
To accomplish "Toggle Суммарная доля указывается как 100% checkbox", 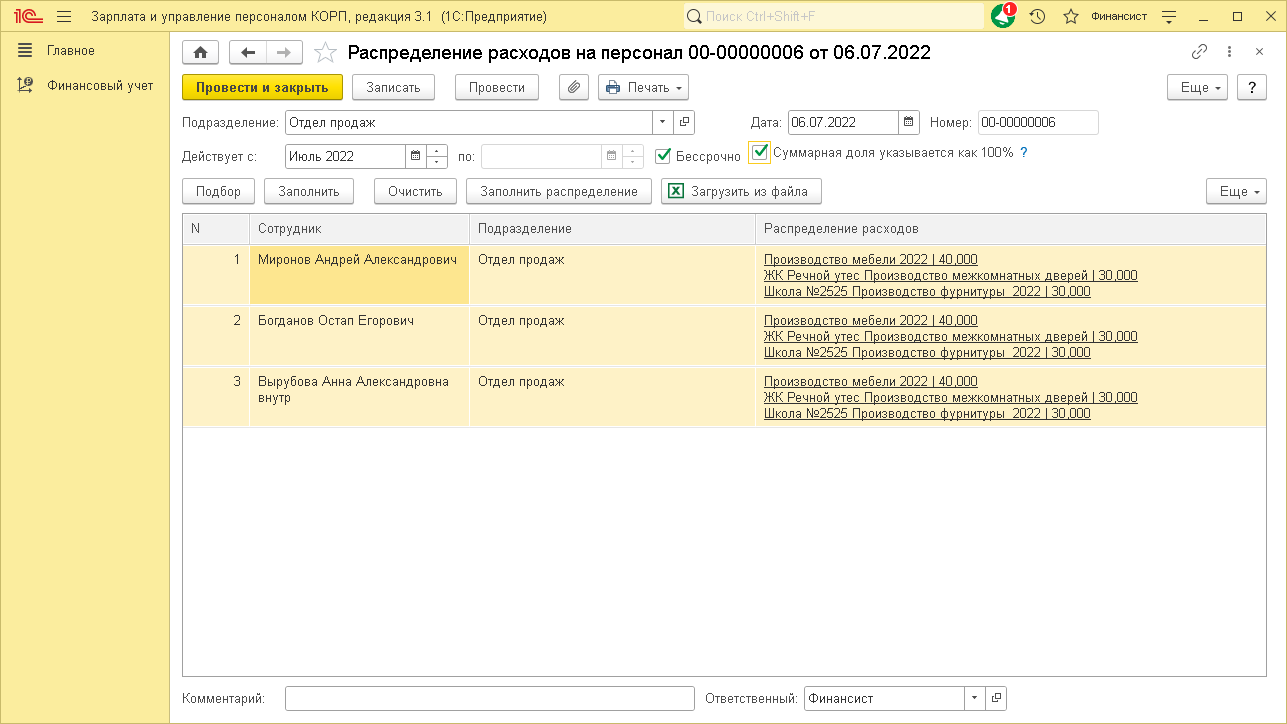I will coord(760,152).
